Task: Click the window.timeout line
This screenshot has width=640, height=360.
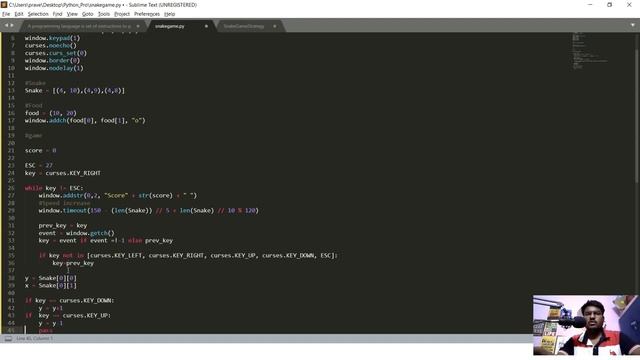Action: pos(149,211)
